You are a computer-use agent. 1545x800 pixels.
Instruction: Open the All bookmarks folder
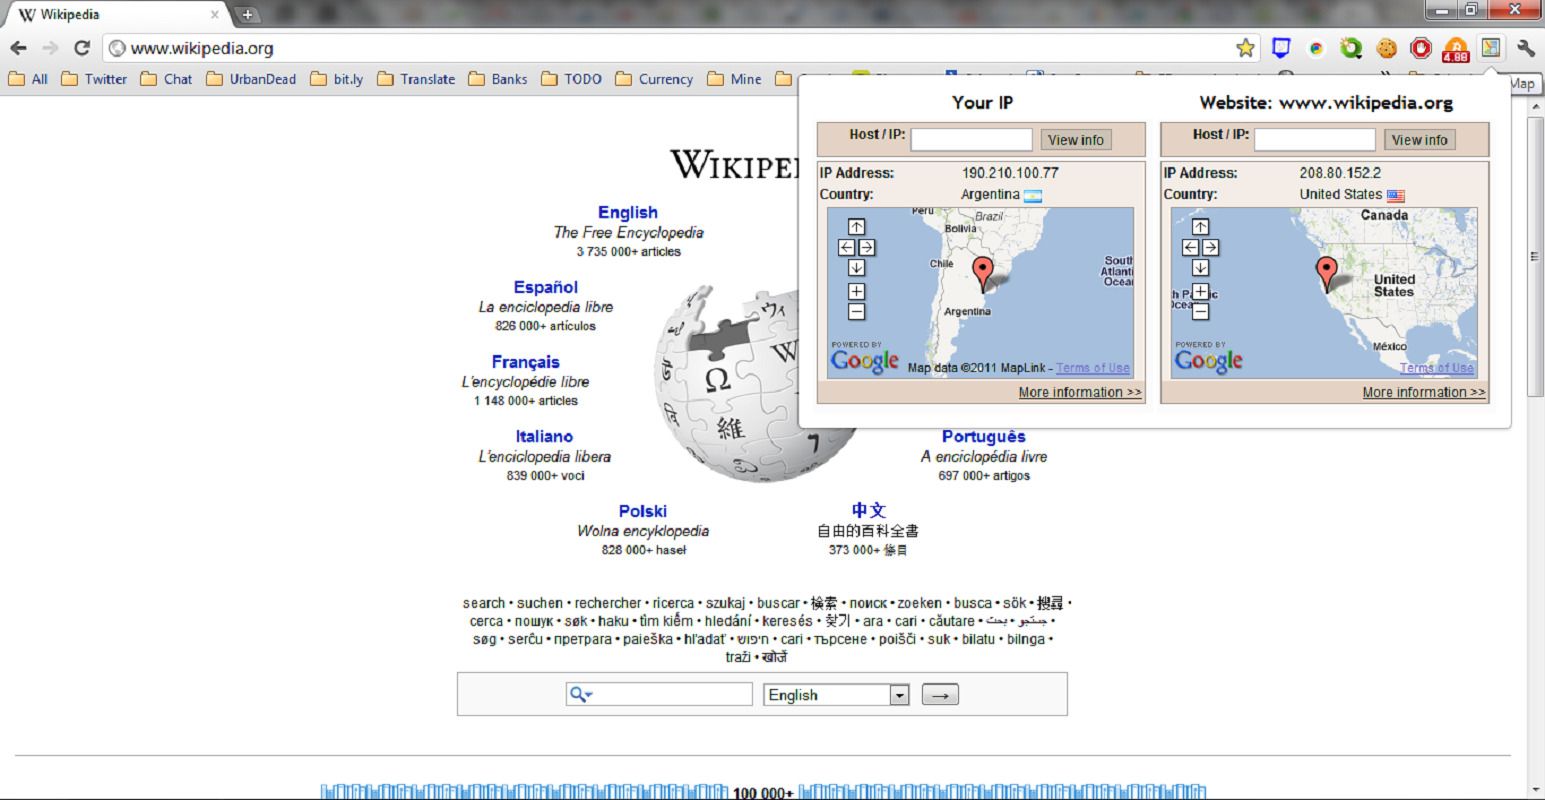[x=28, y=79]
